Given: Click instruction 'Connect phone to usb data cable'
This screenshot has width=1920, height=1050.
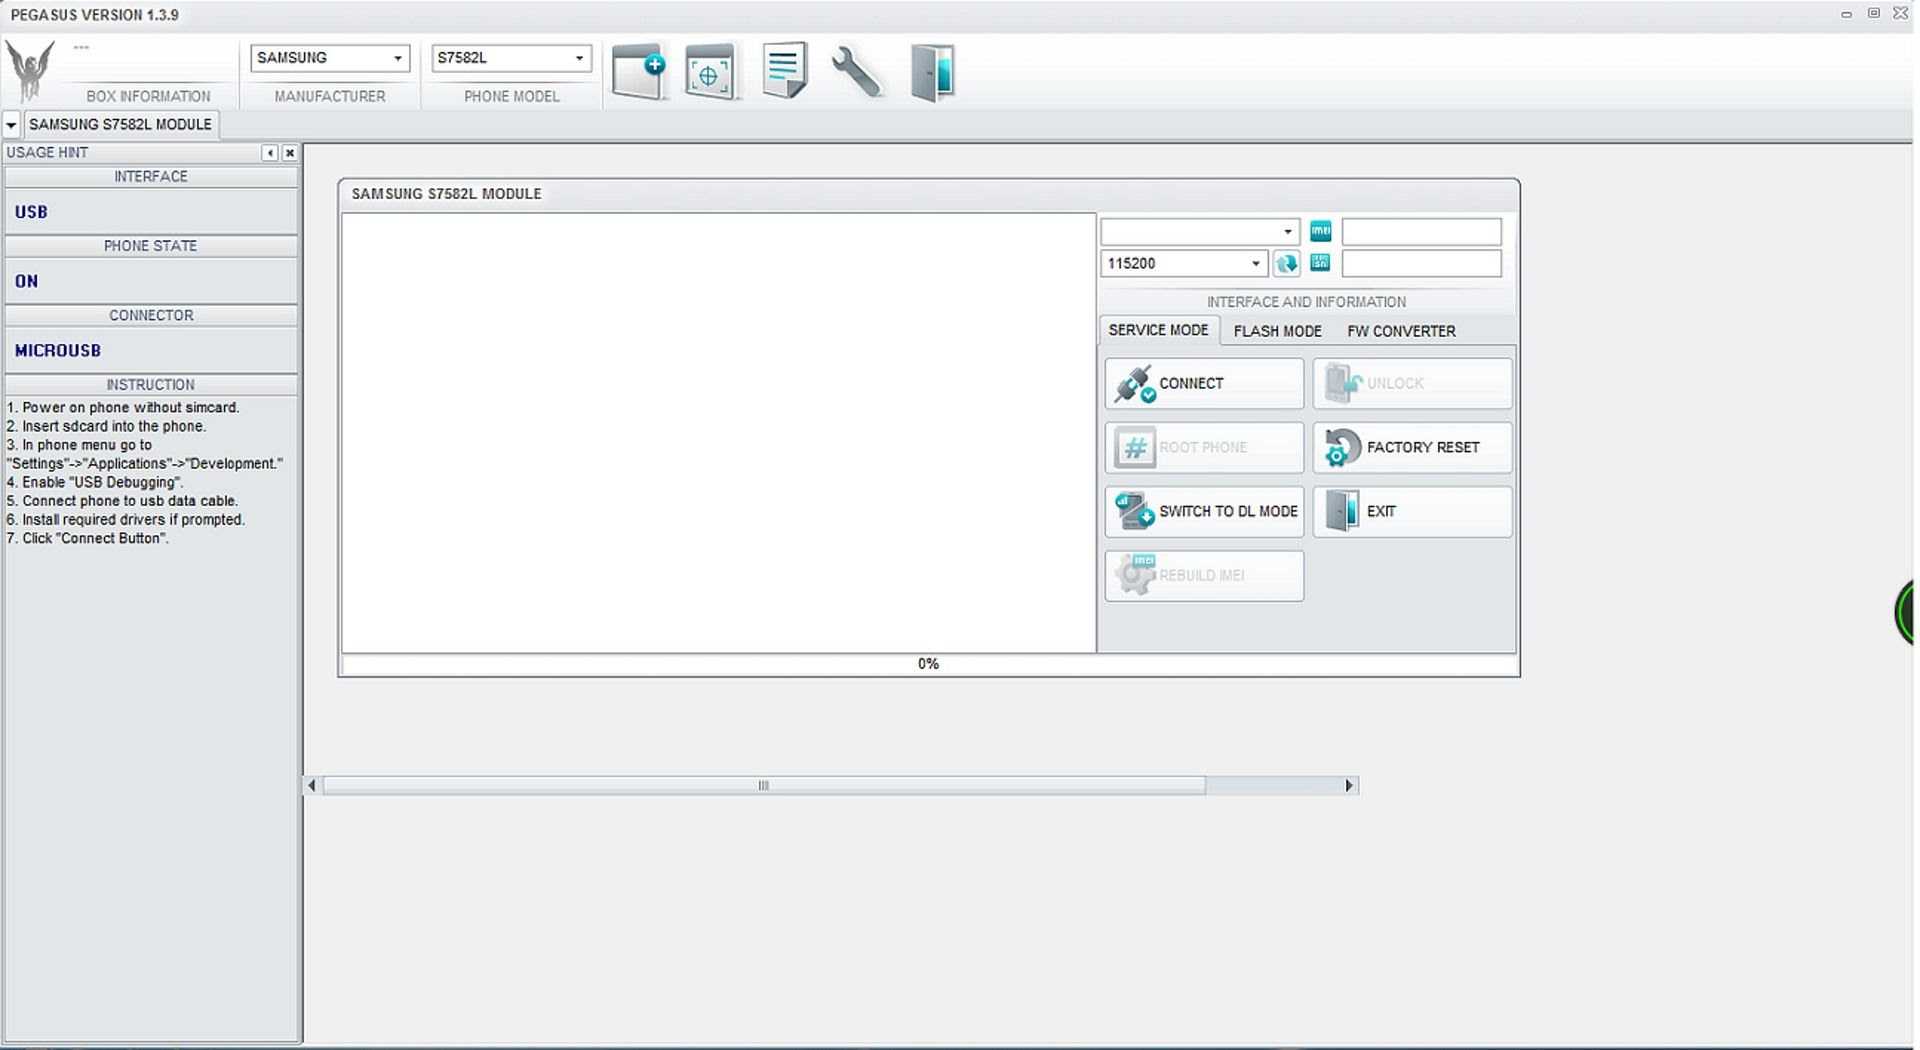Looking at the screenshot, I should point(122,501).
